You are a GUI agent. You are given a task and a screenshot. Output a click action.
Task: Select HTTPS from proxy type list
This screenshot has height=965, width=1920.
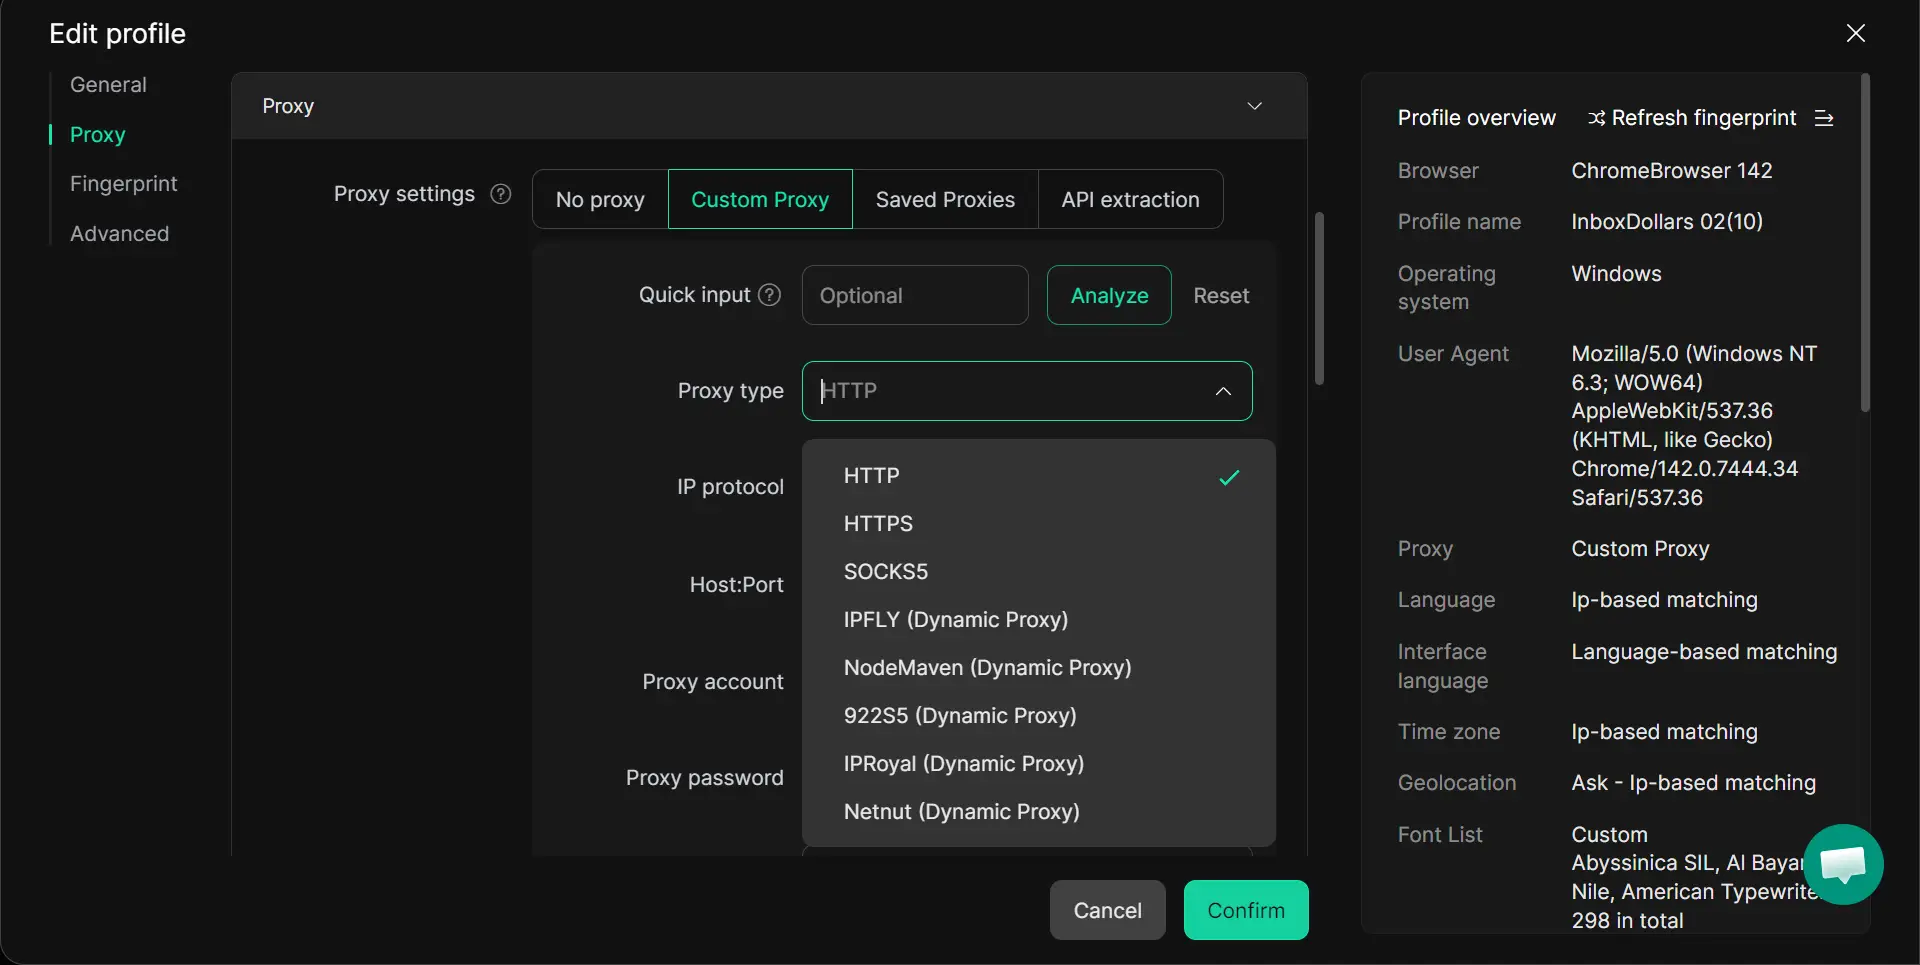[x=878, y=524]
